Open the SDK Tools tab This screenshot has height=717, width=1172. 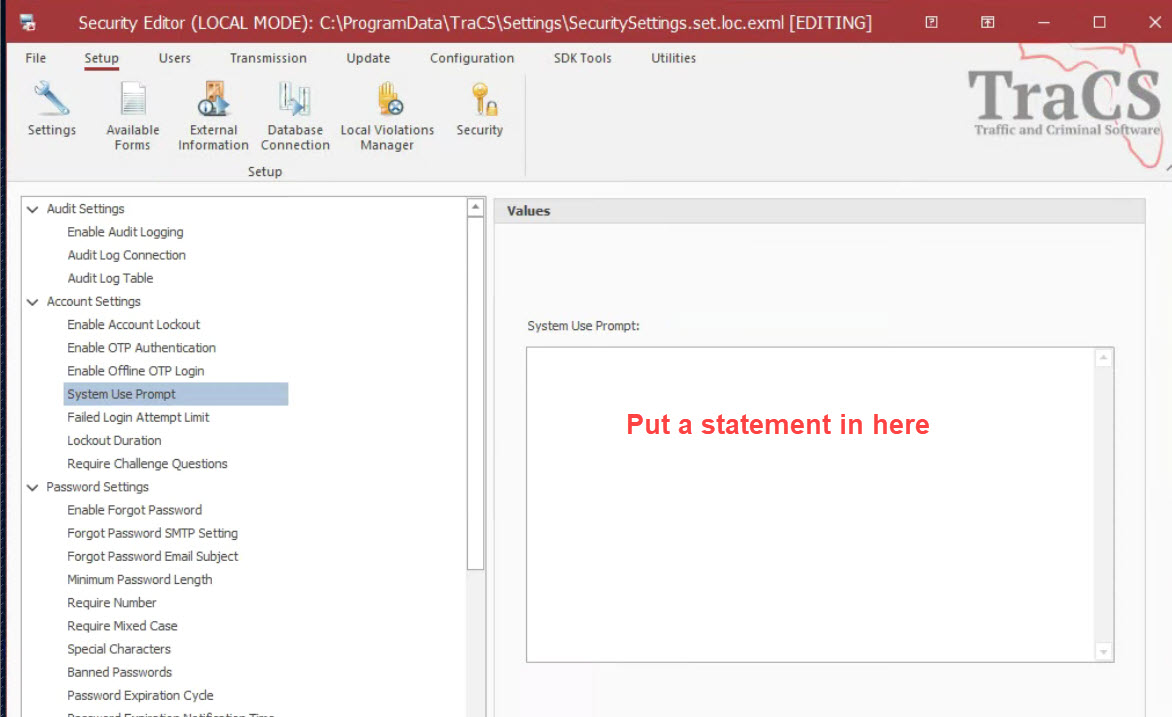582,58
